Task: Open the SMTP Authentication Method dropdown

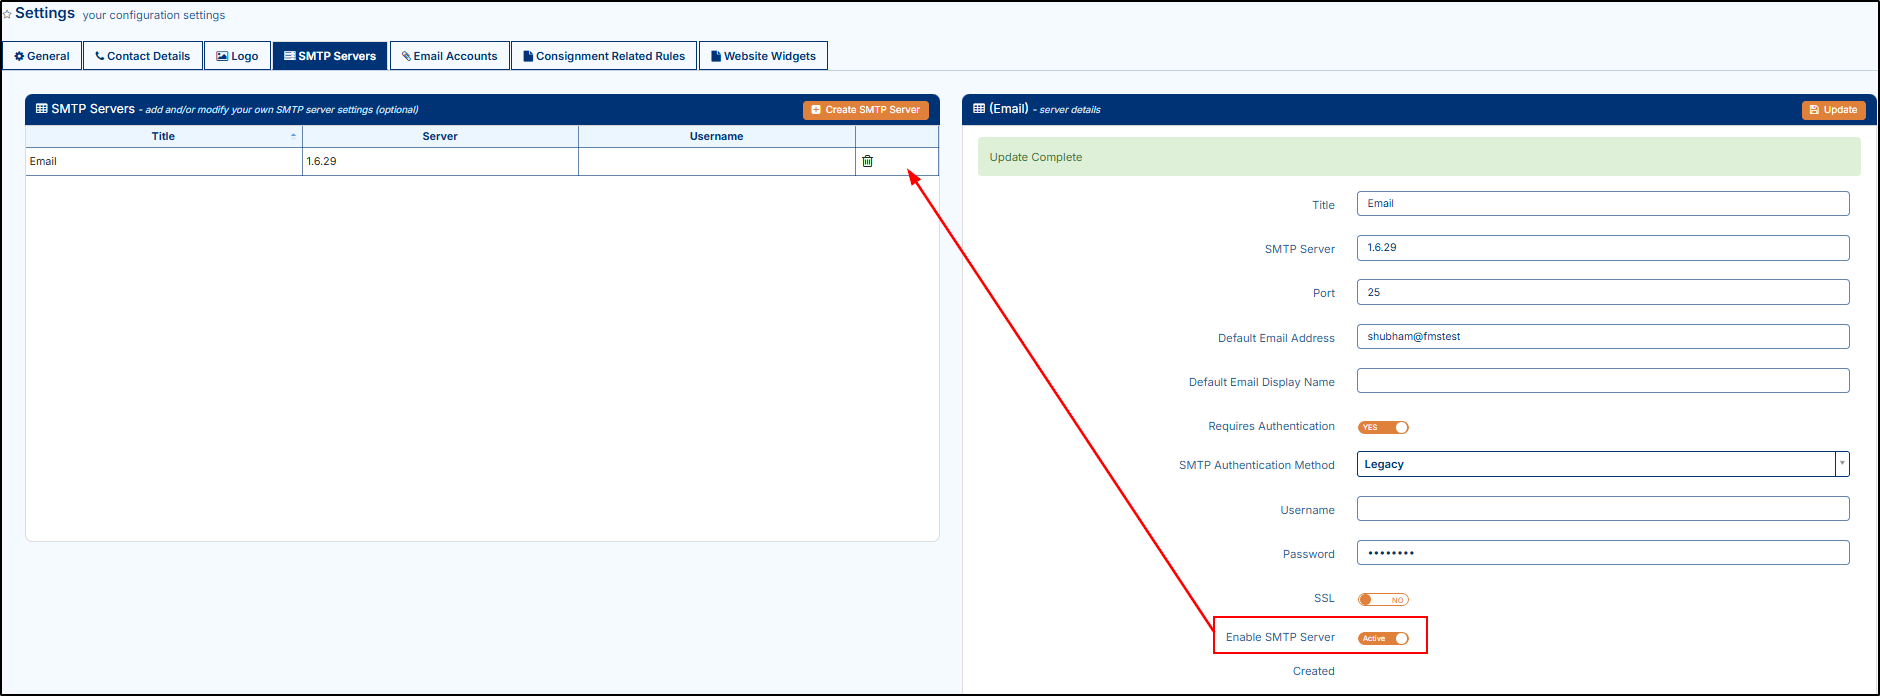Action: [x=1602, y=464]
